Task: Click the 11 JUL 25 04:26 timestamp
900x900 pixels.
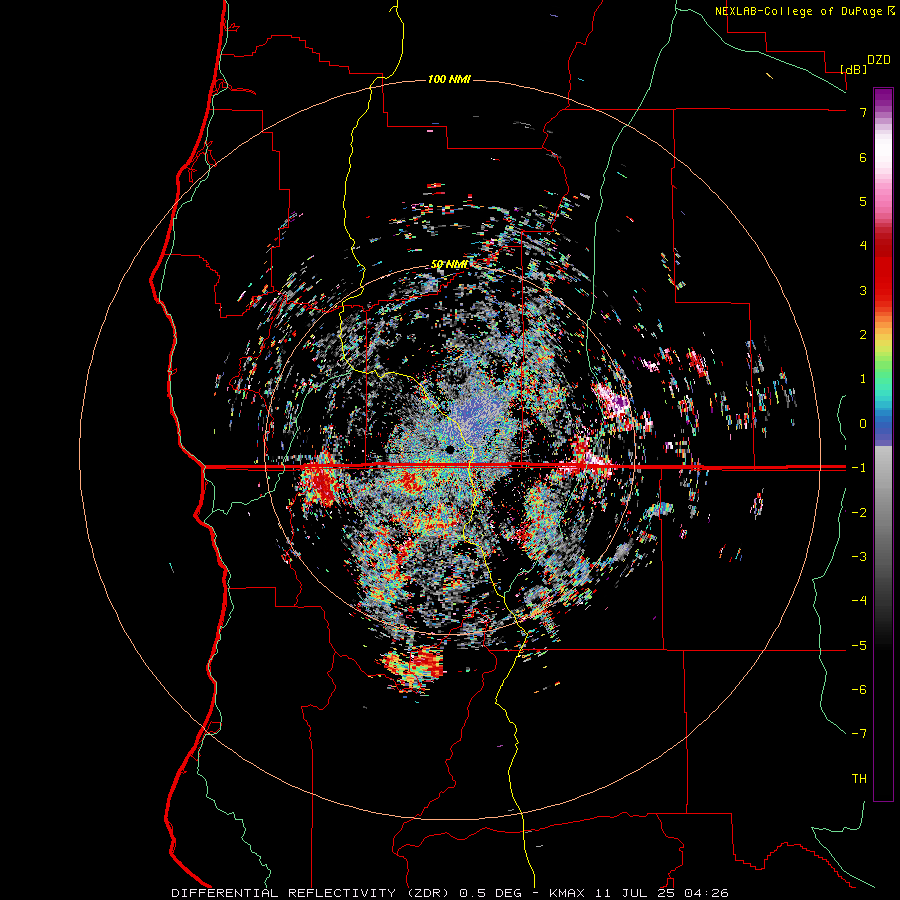Action: (660, 893)
